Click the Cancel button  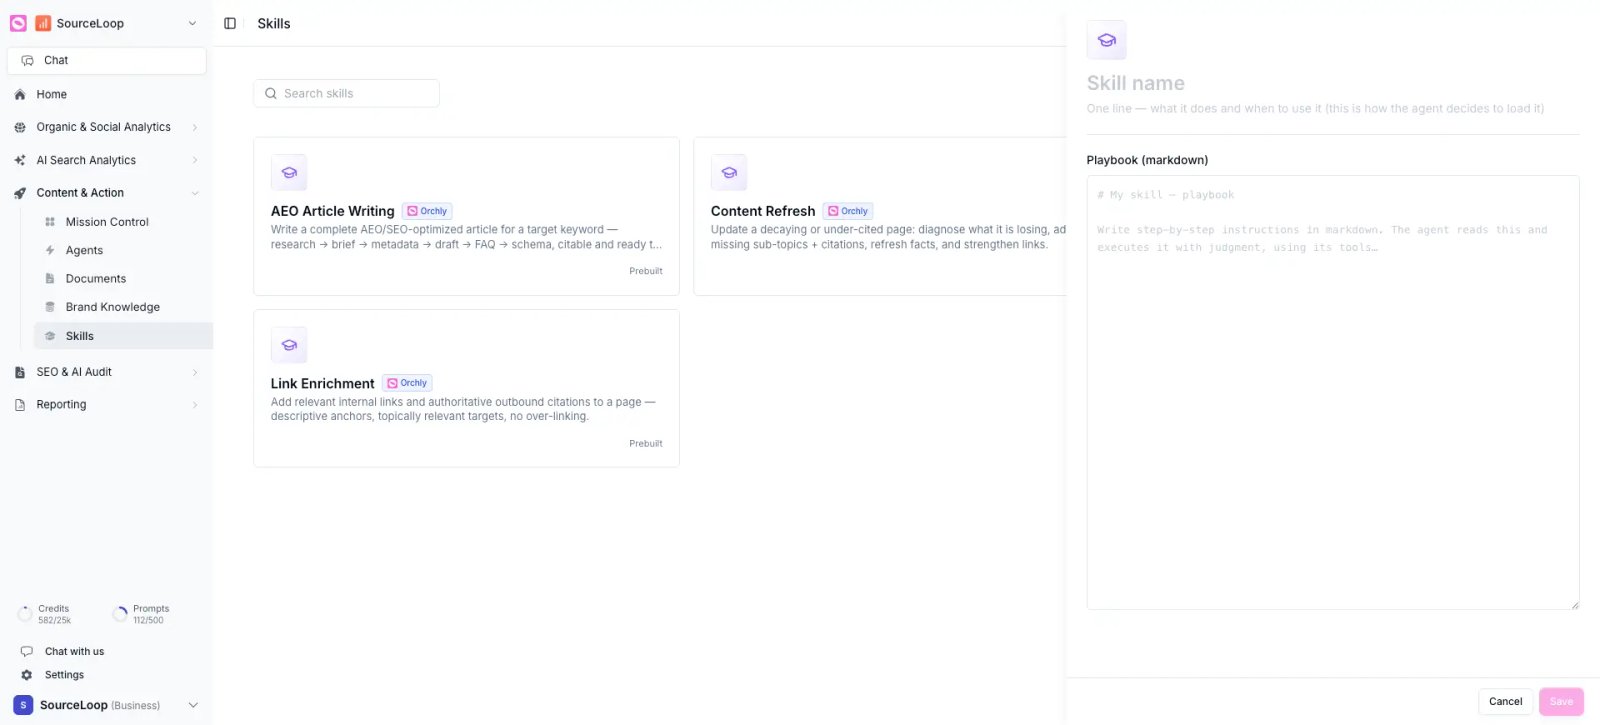[x=1505, y=701]
